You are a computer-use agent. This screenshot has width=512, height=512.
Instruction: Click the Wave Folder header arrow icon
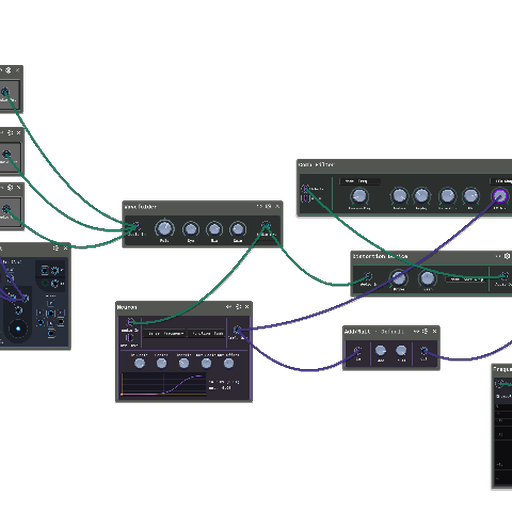coord(259,207)
